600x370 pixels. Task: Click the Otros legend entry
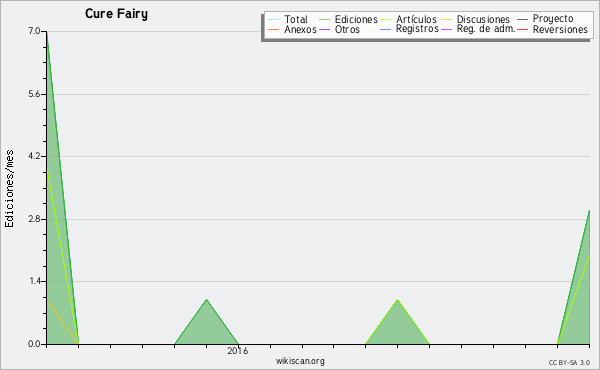339,29
